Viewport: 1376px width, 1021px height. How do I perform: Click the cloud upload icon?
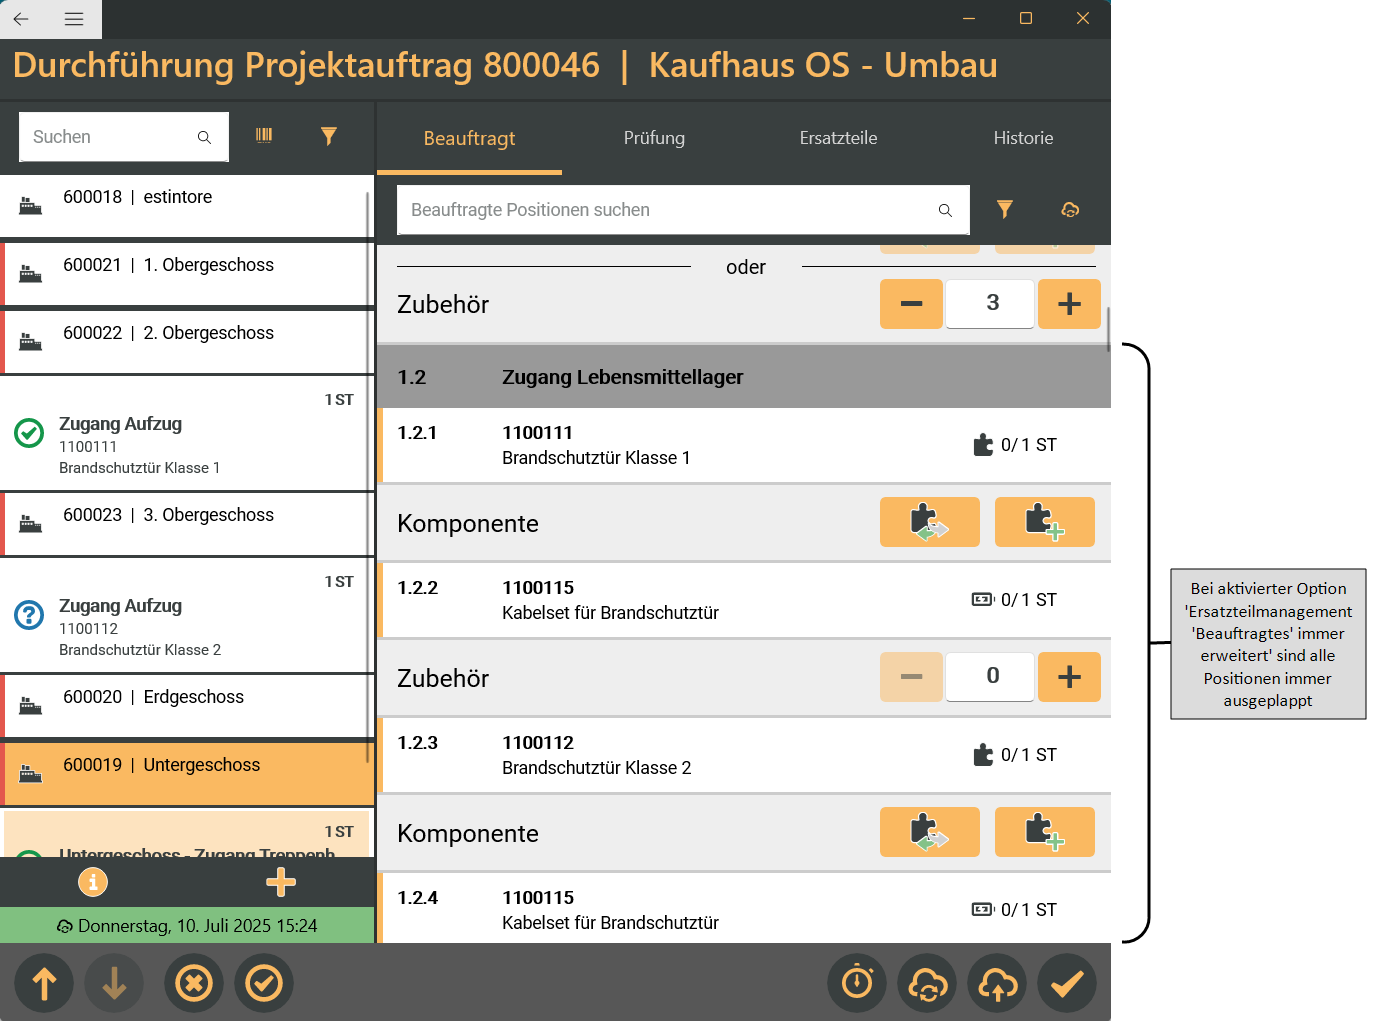pyautogui.click(x=997, y=983)
